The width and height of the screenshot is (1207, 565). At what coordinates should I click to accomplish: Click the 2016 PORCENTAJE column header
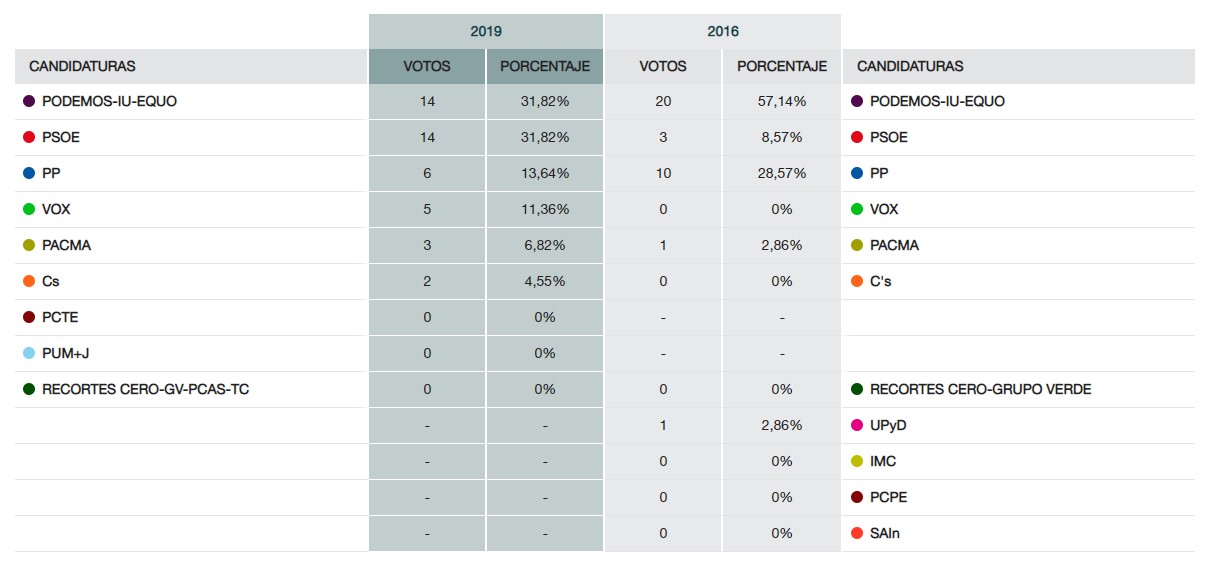click(782, 67)
